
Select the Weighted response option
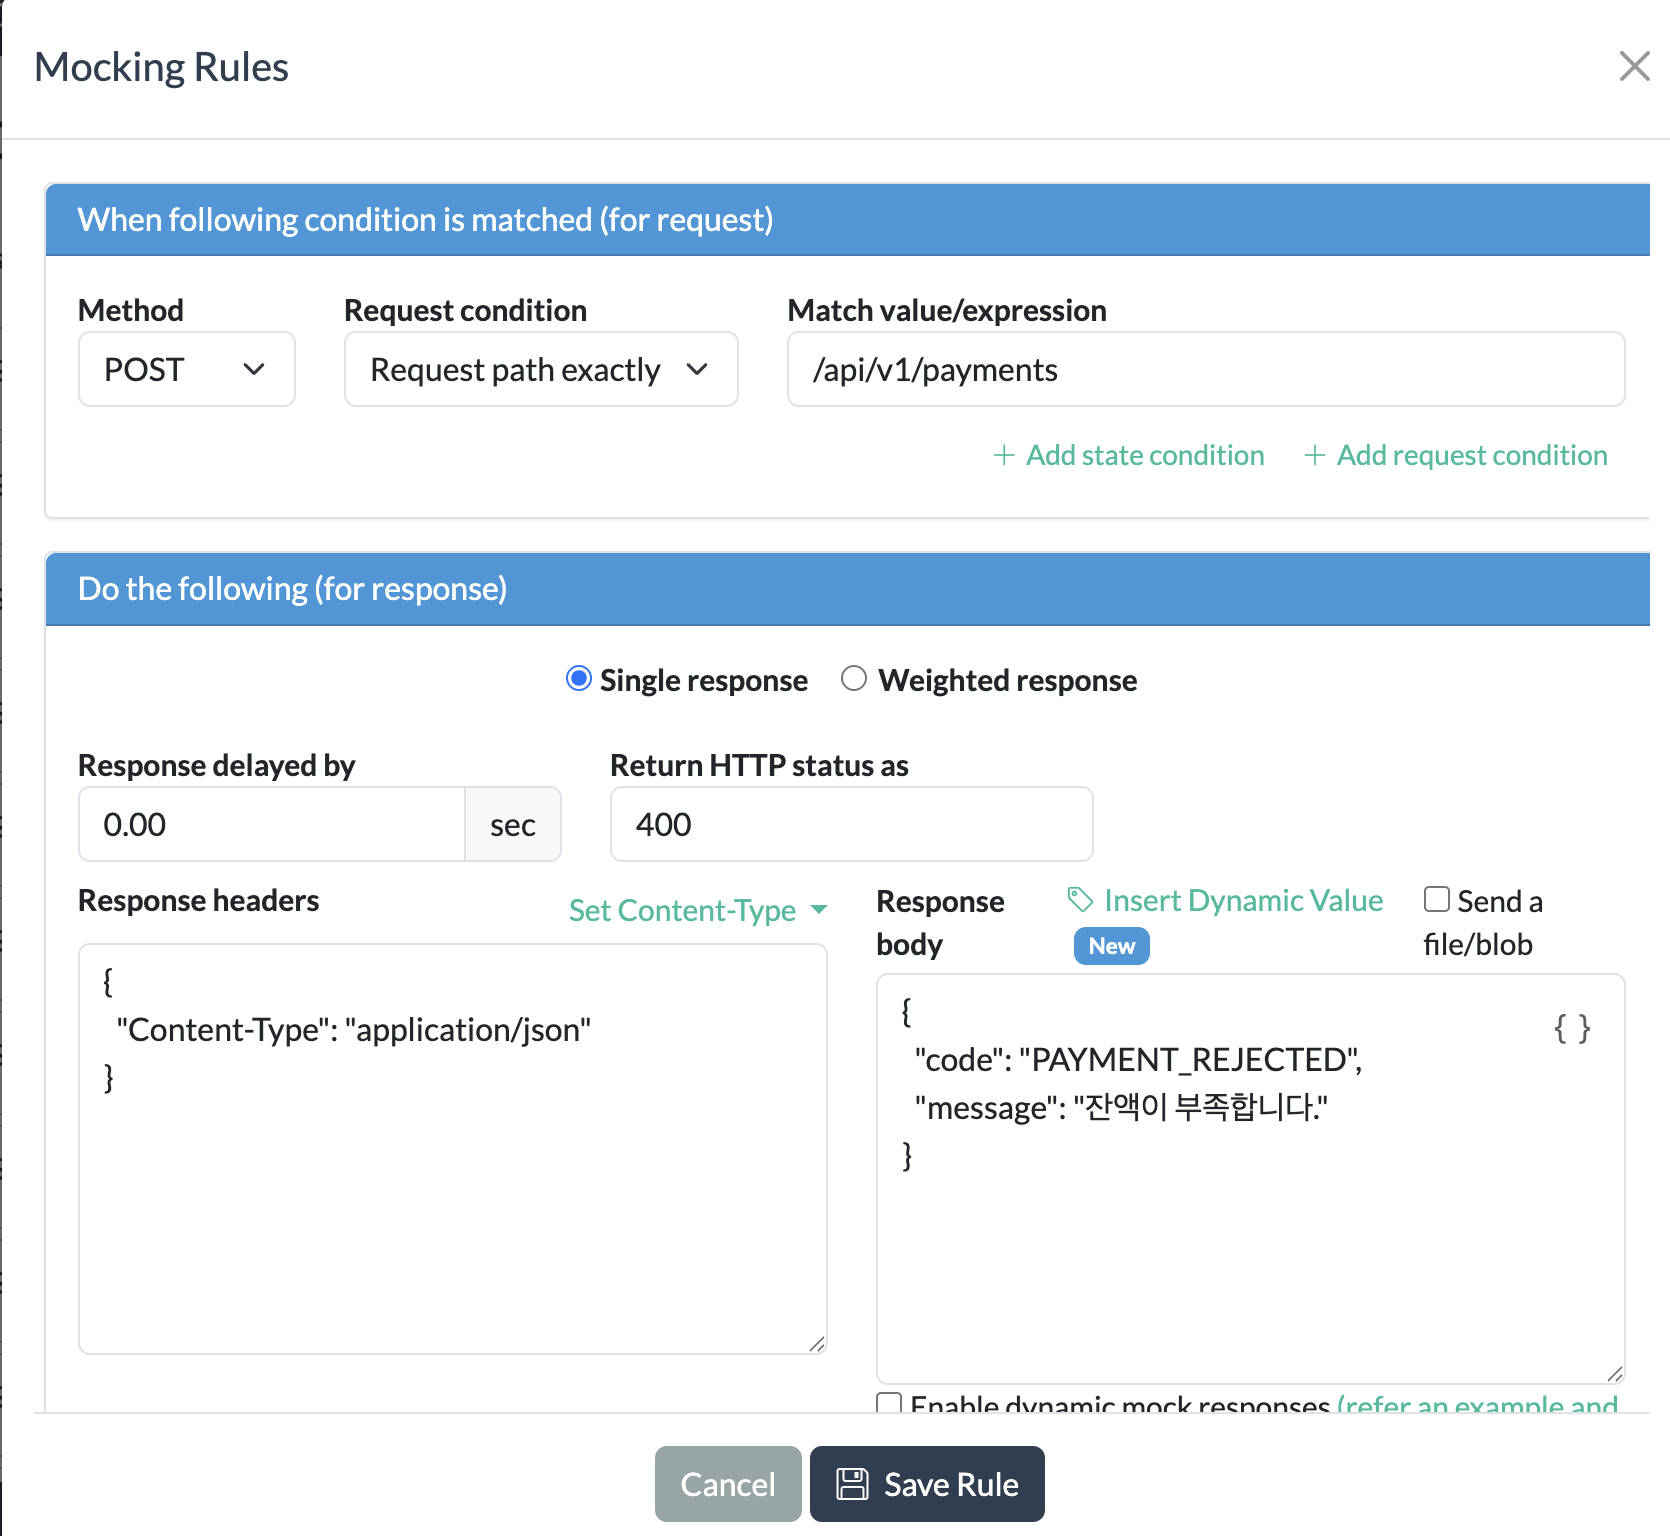(854, 679)
